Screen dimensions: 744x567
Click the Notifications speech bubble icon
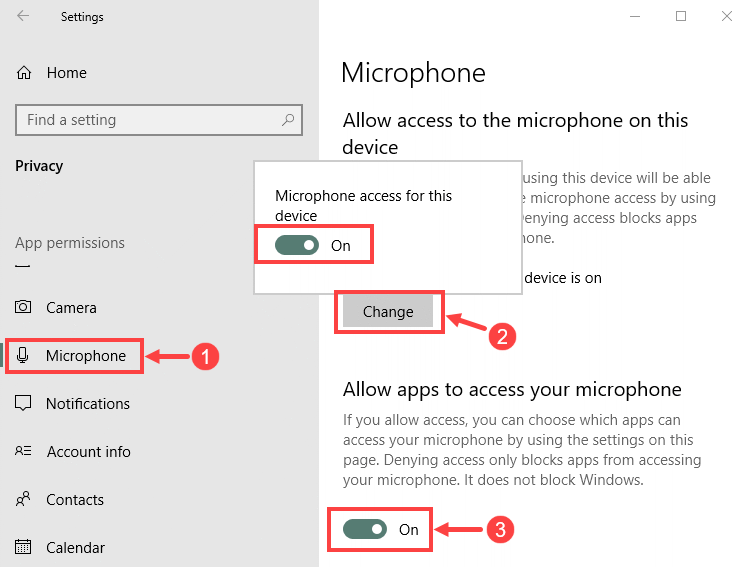point(23,403)
